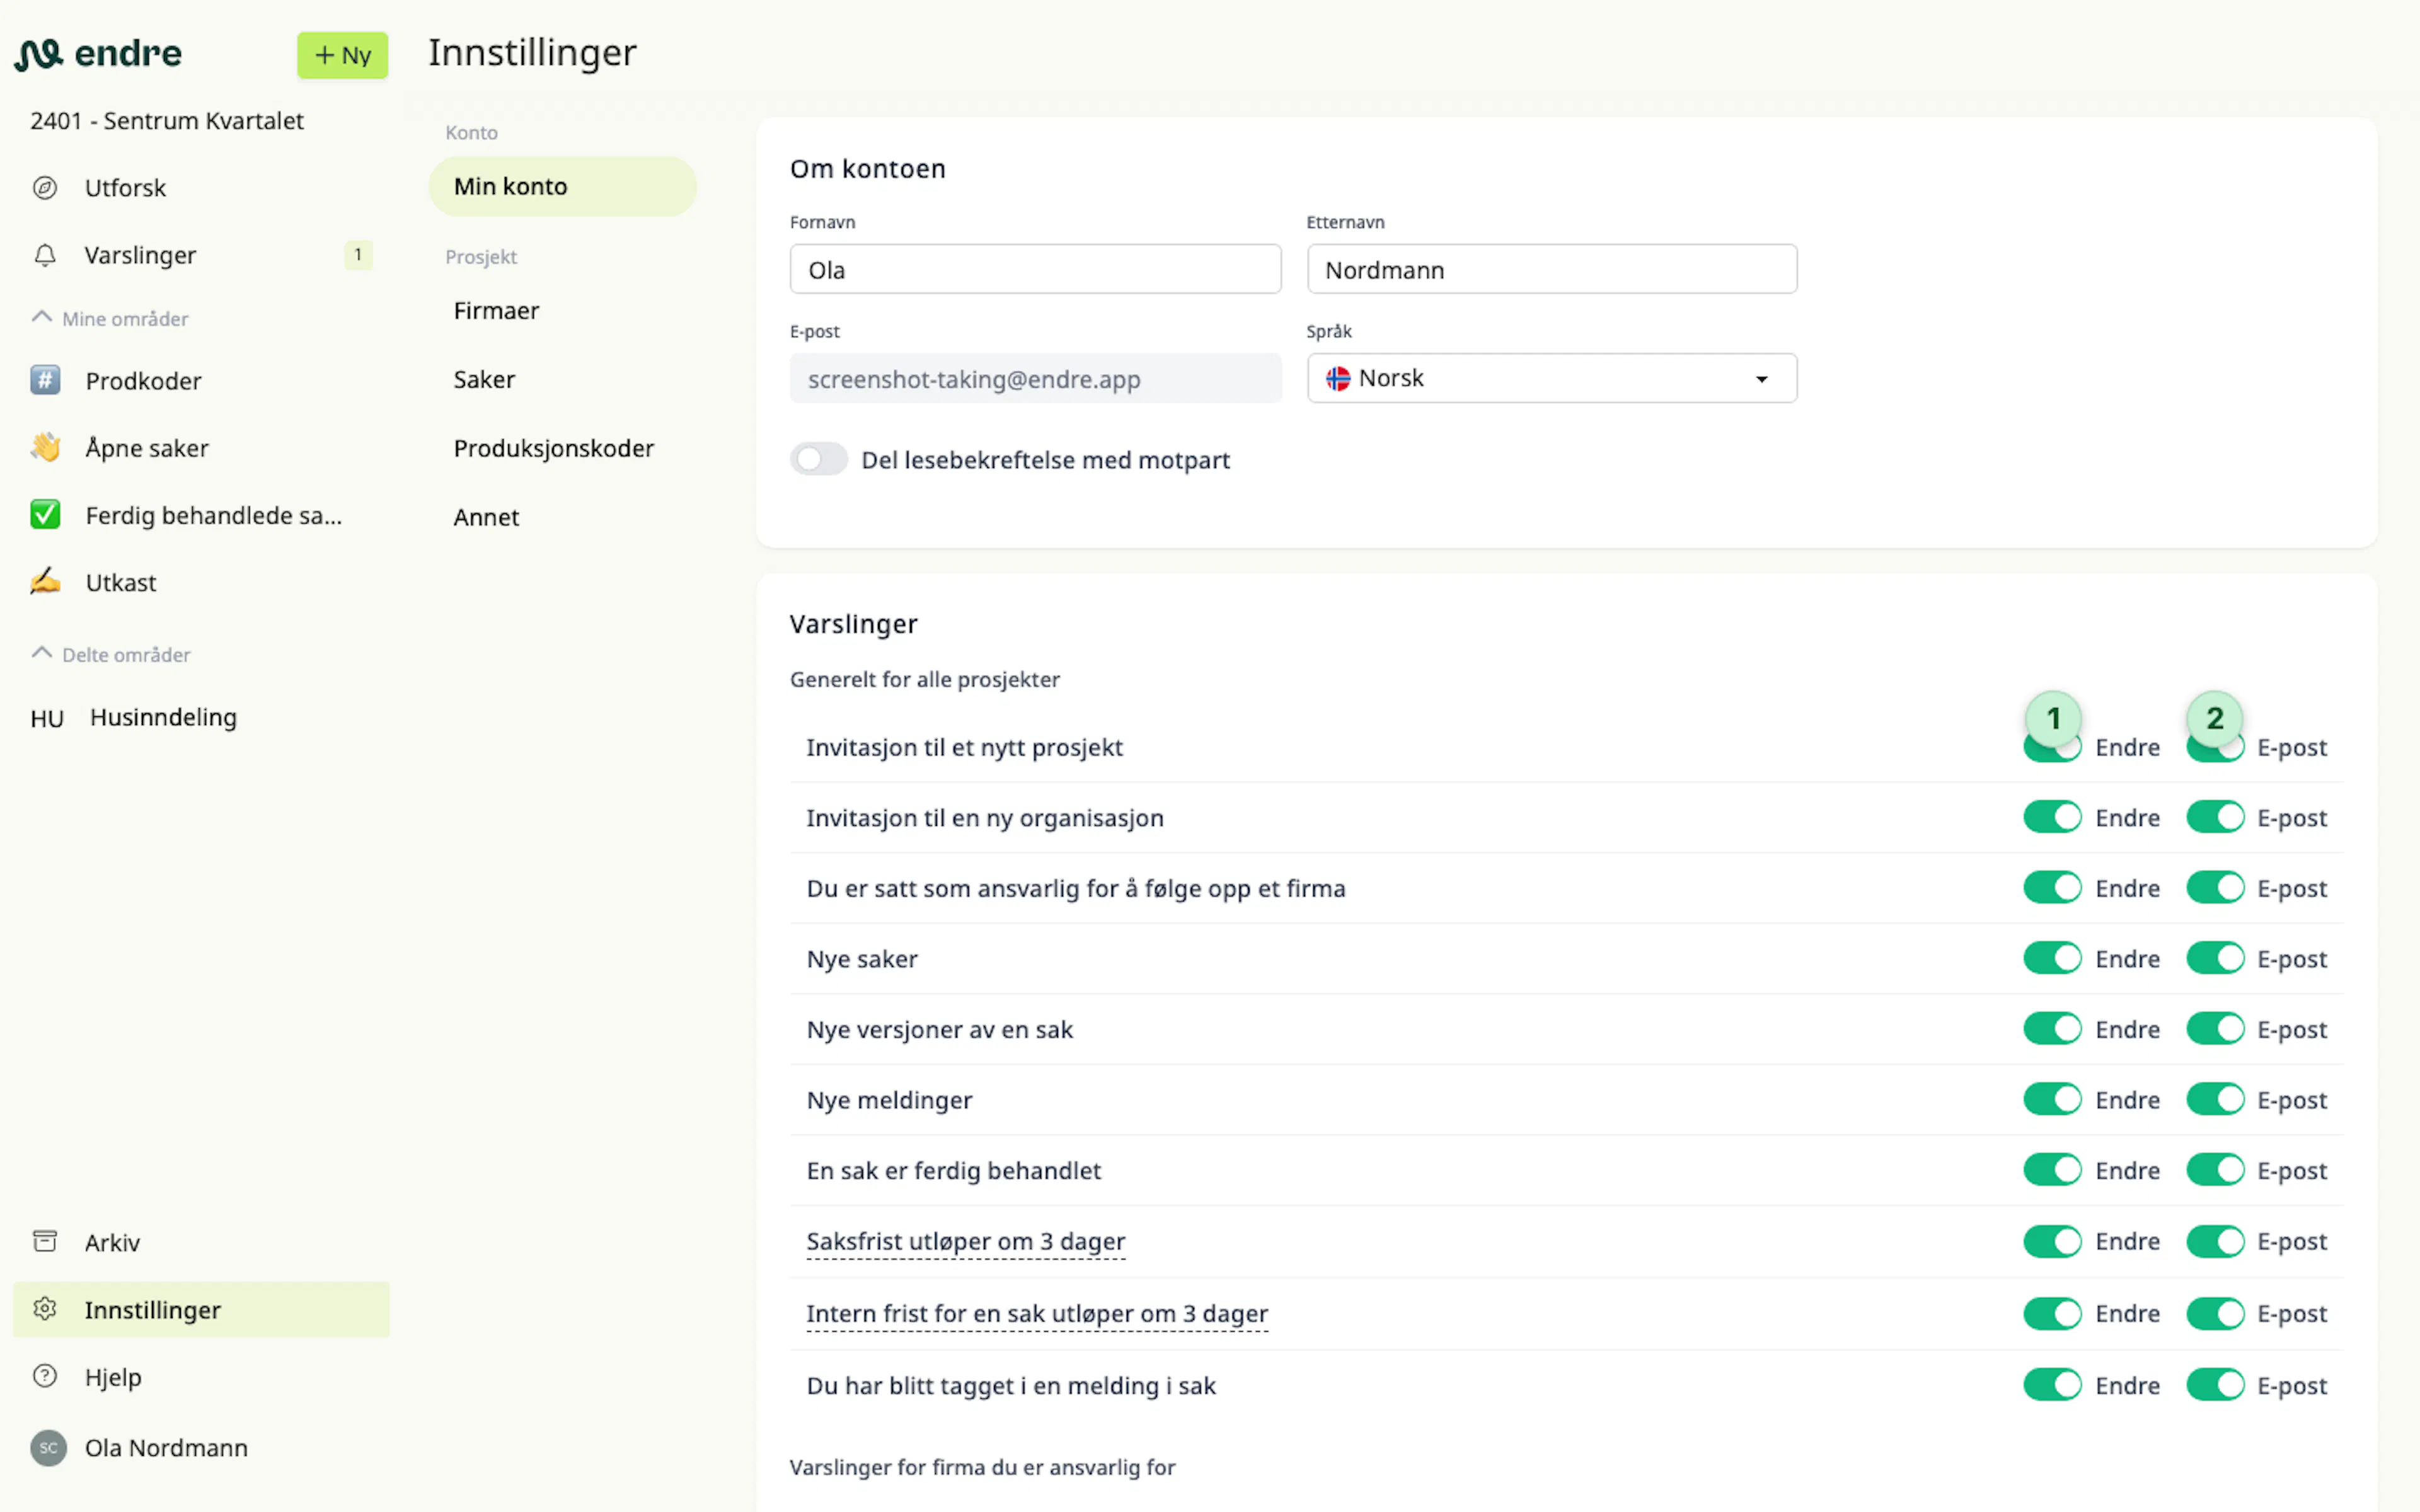Click the Innstillinger page title
Image resolution: width=2420 pixels, height=1512 pixels.
[x=532, y=52]
